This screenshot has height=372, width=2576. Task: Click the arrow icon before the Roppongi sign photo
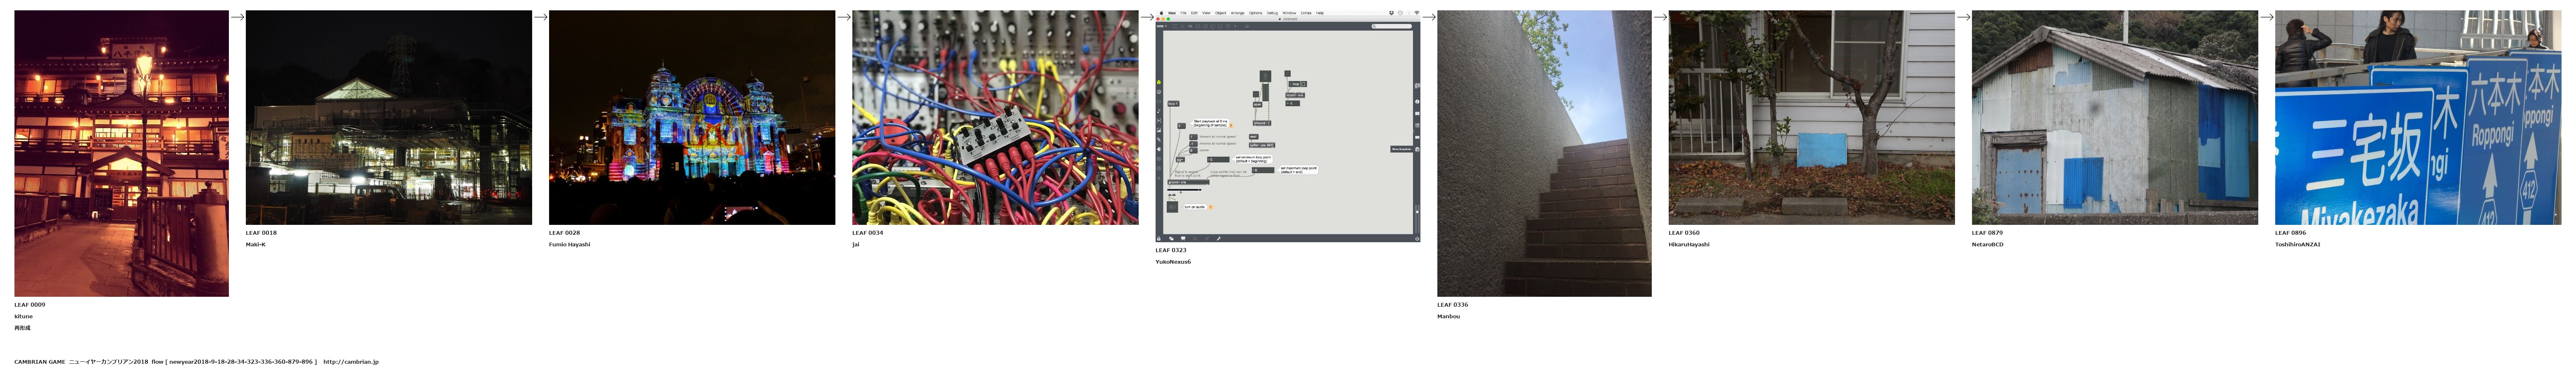click(2266, 17)
